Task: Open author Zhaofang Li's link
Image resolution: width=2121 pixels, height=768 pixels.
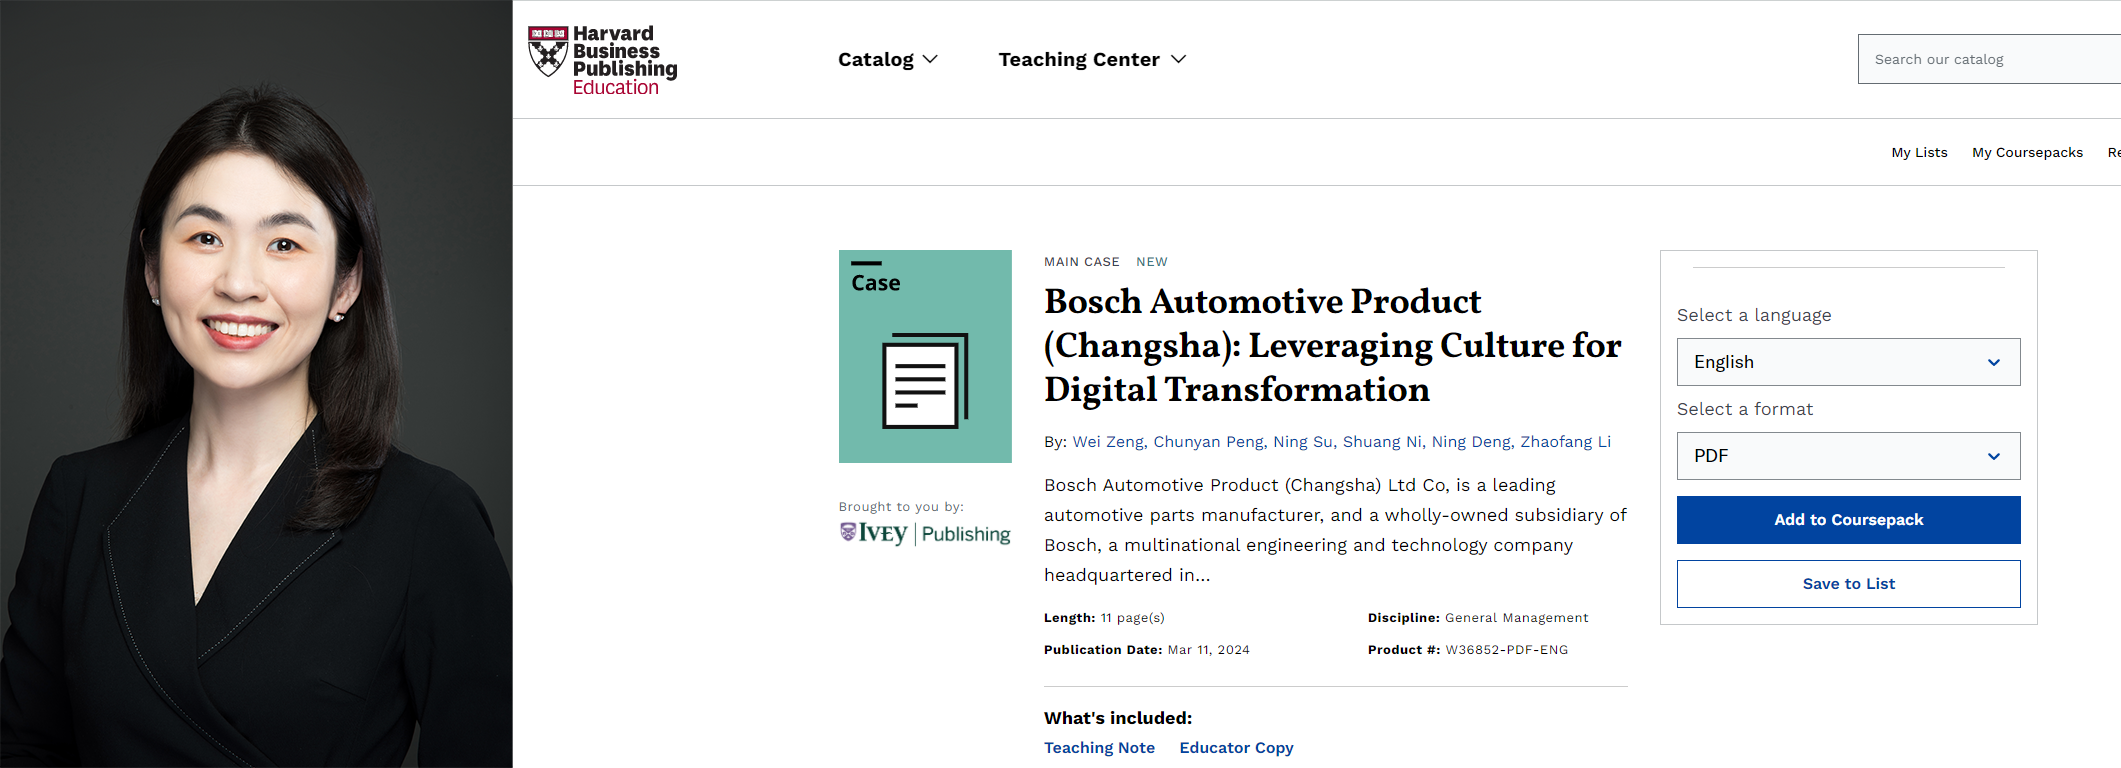Action: click(x=1566, y=441)
